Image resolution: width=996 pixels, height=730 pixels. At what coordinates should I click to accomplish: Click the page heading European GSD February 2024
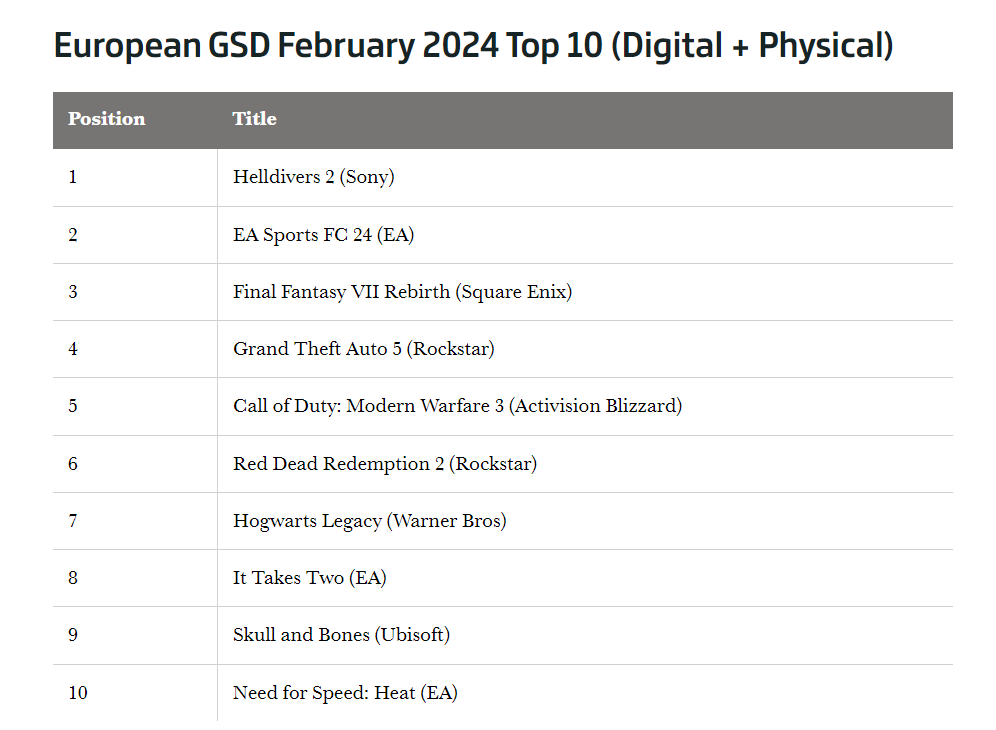(473, 45)
